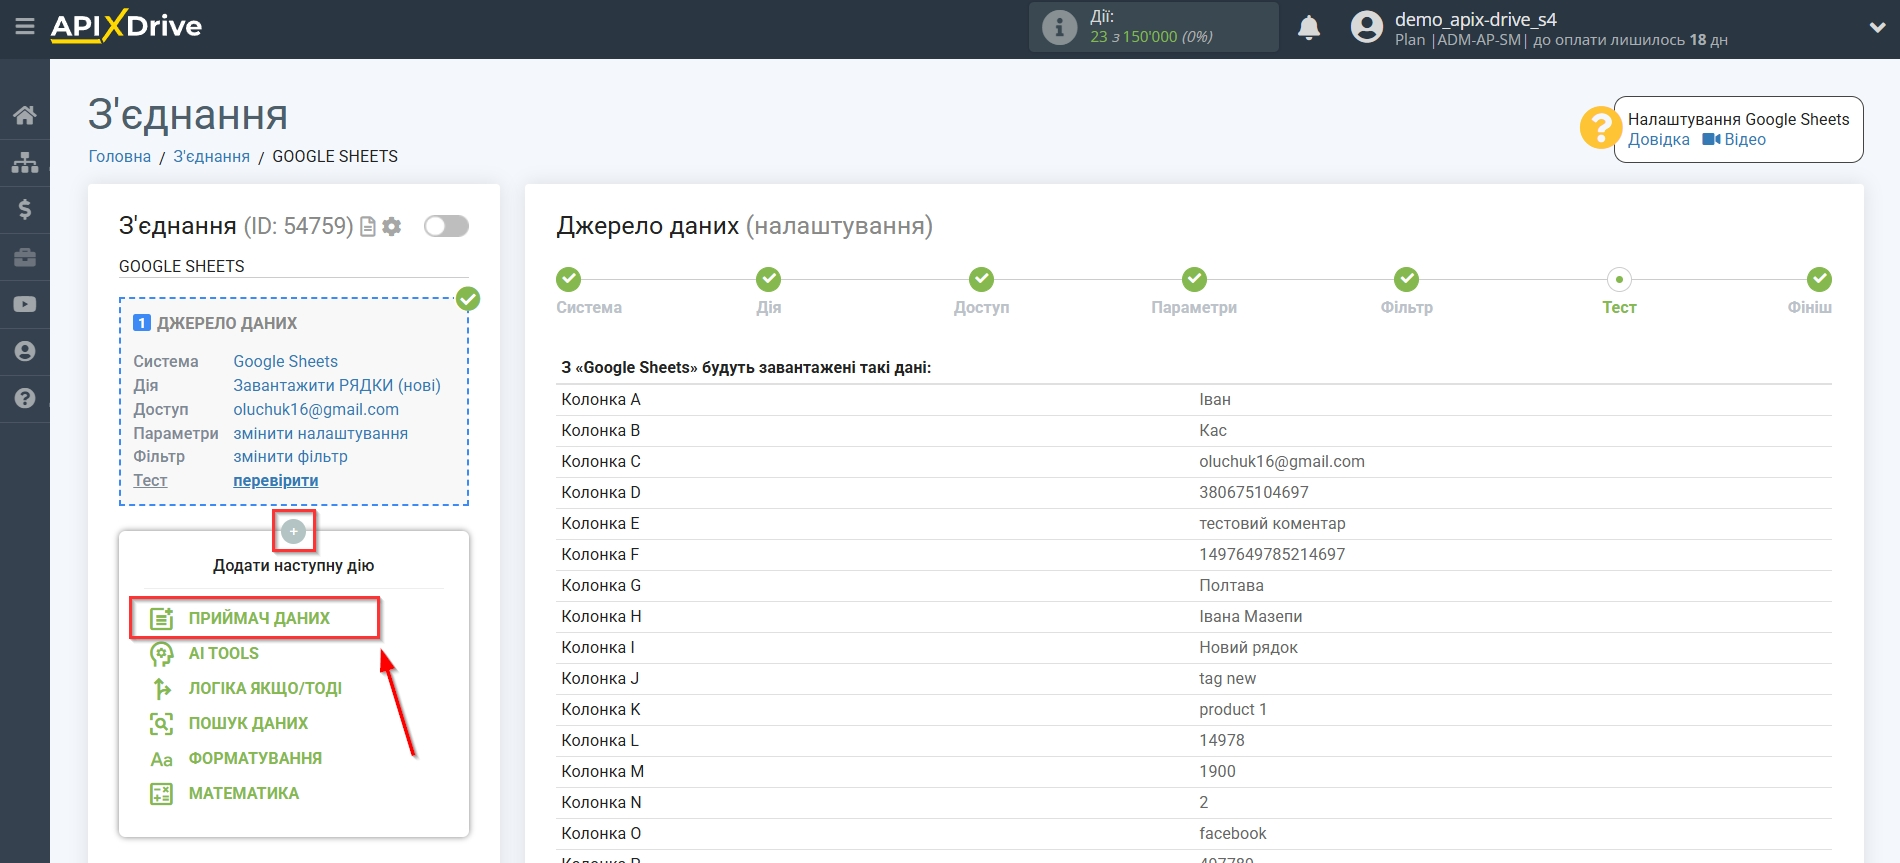Open connection notes document icon
Image resolution: width=1900 pixels, height=863 pixels.
[x=368, y=227]
